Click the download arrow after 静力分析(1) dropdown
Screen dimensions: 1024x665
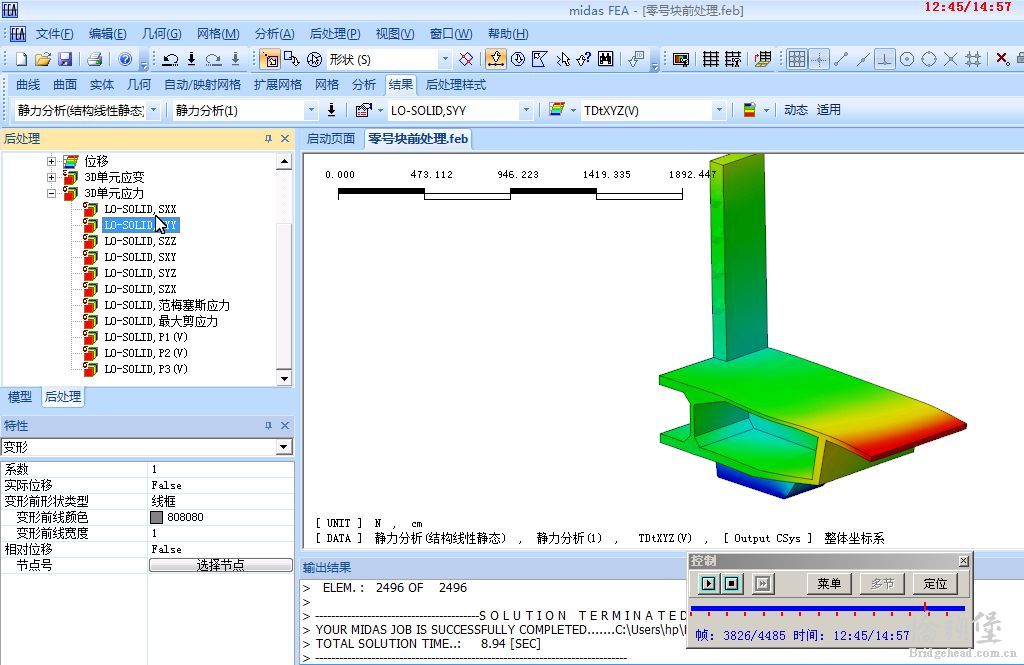click(331, 110)
